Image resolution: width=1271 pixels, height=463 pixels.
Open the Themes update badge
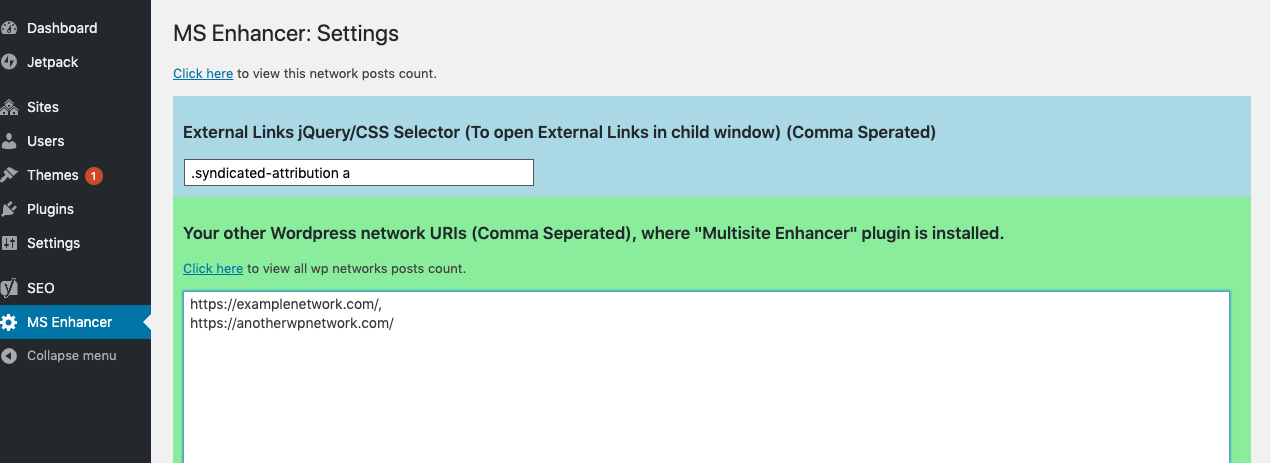point(94,175)
